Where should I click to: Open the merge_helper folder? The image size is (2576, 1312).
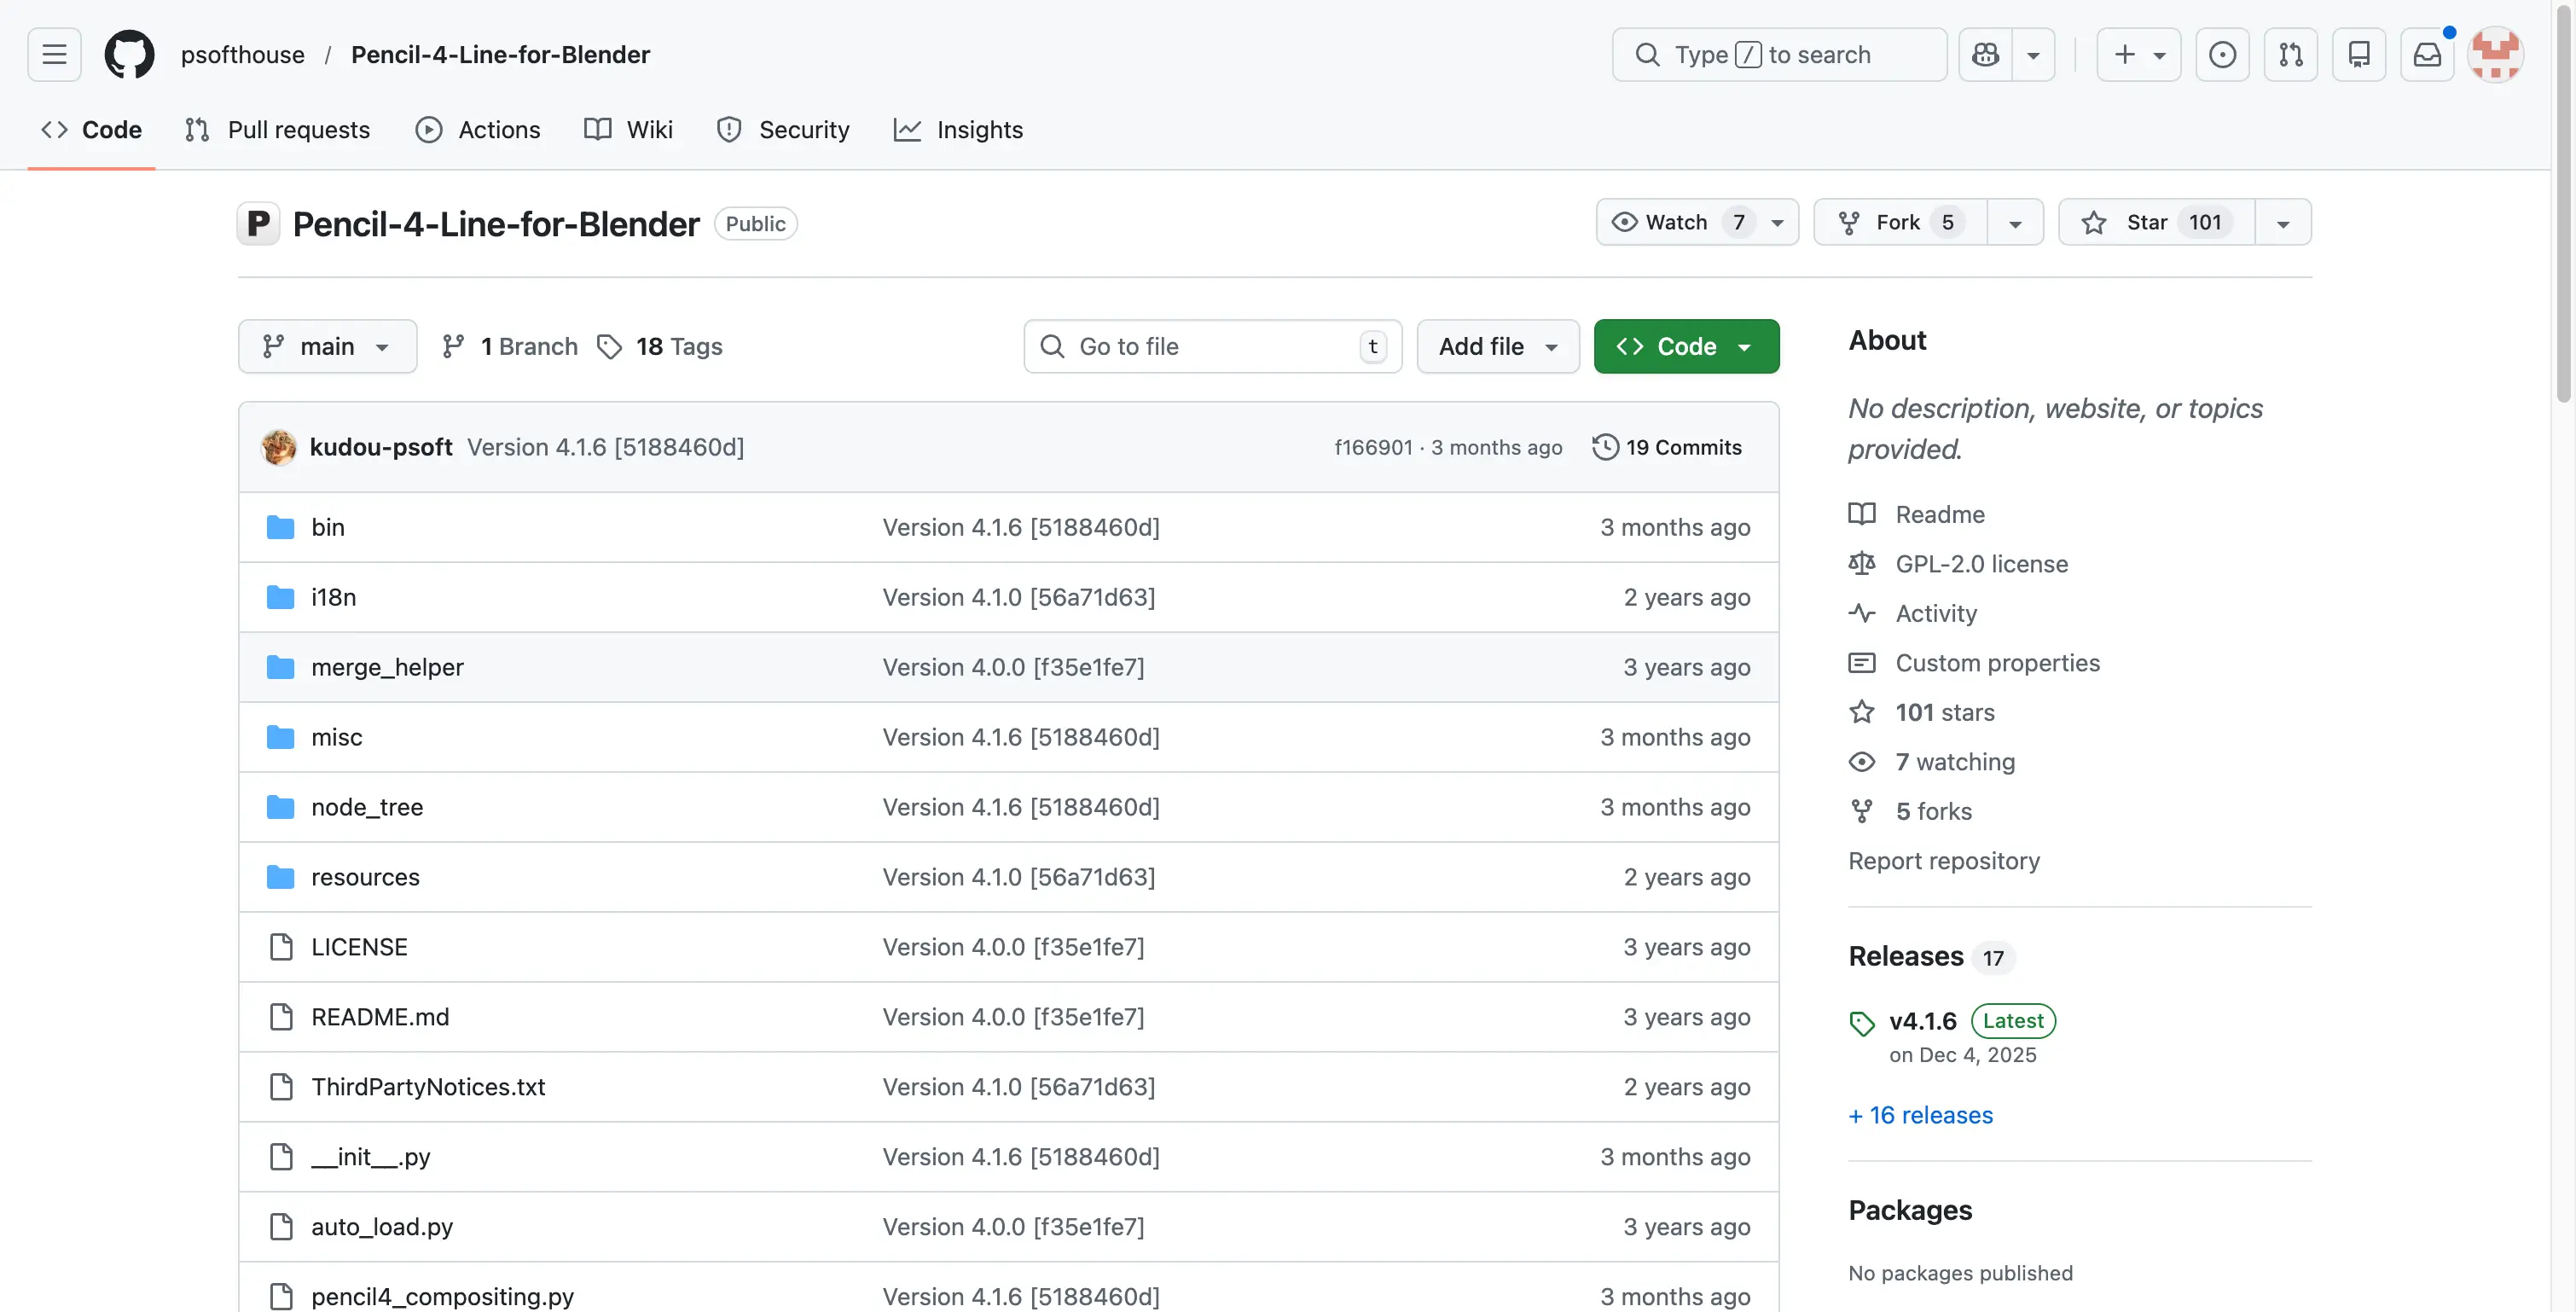tap(387, 667)
